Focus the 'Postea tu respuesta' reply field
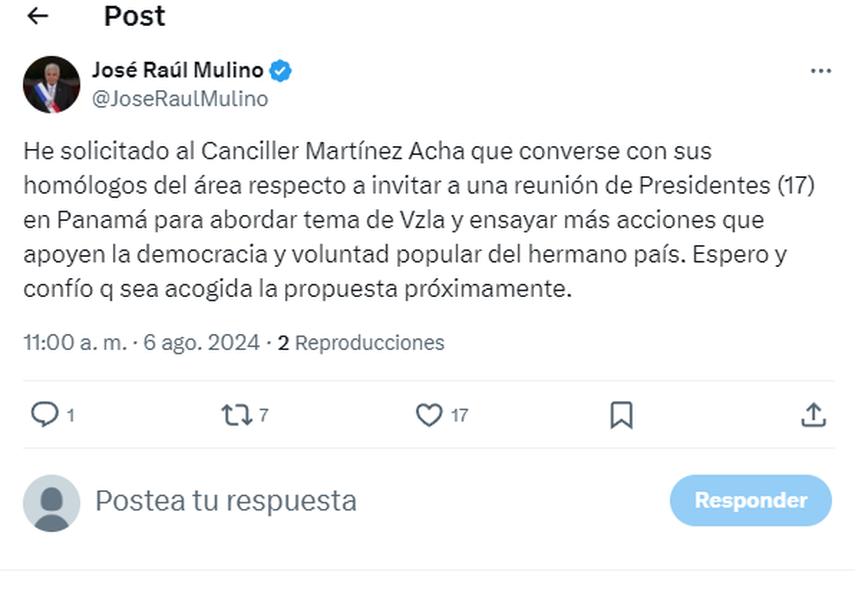Viewport: 855px width, 598px height. (370, 500)
